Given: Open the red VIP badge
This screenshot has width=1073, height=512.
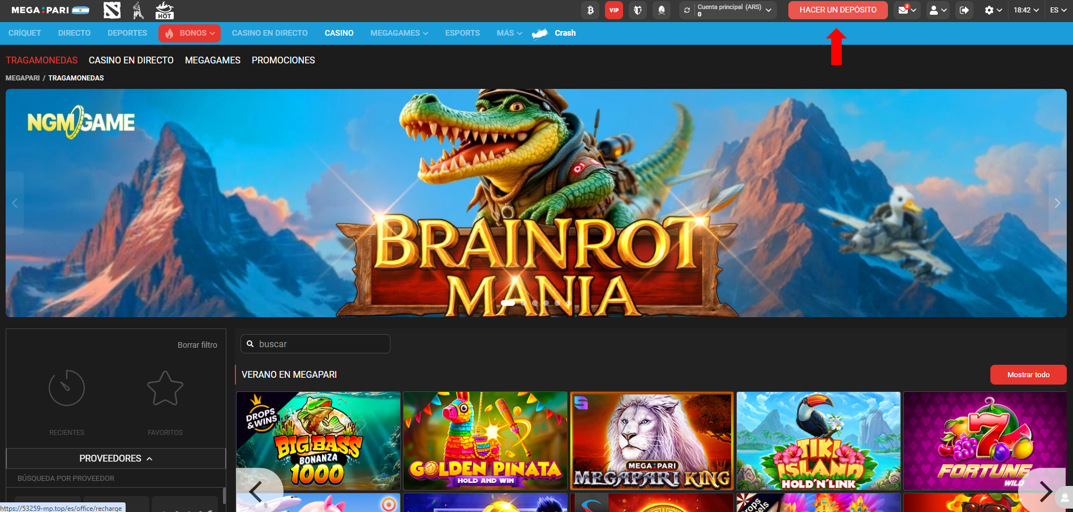Looking at the screenshot, I should [x=614, y=10].
